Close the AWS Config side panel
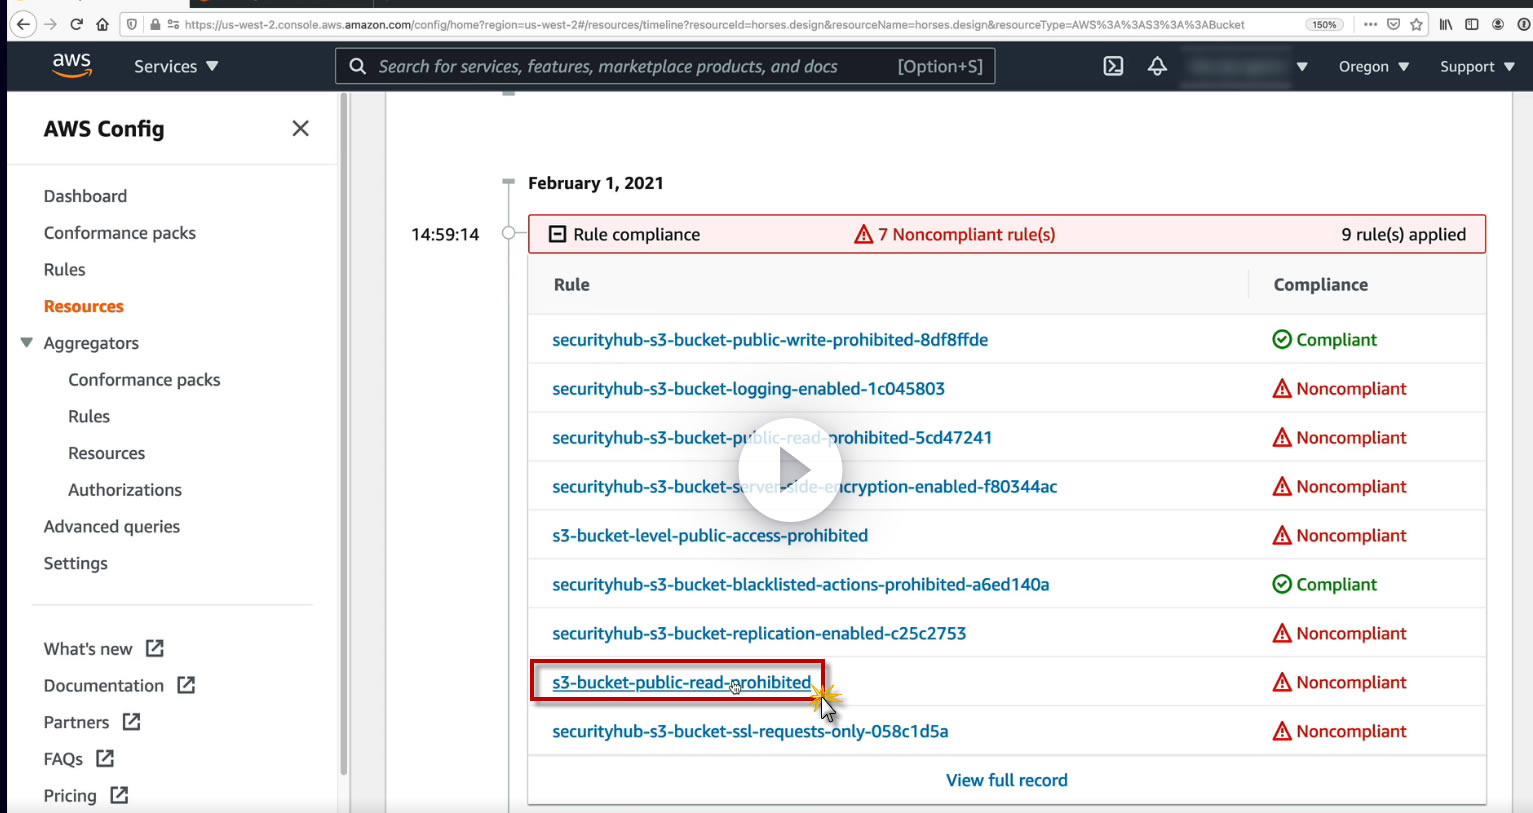This screenshot has width=1533, height=813. 300,128
